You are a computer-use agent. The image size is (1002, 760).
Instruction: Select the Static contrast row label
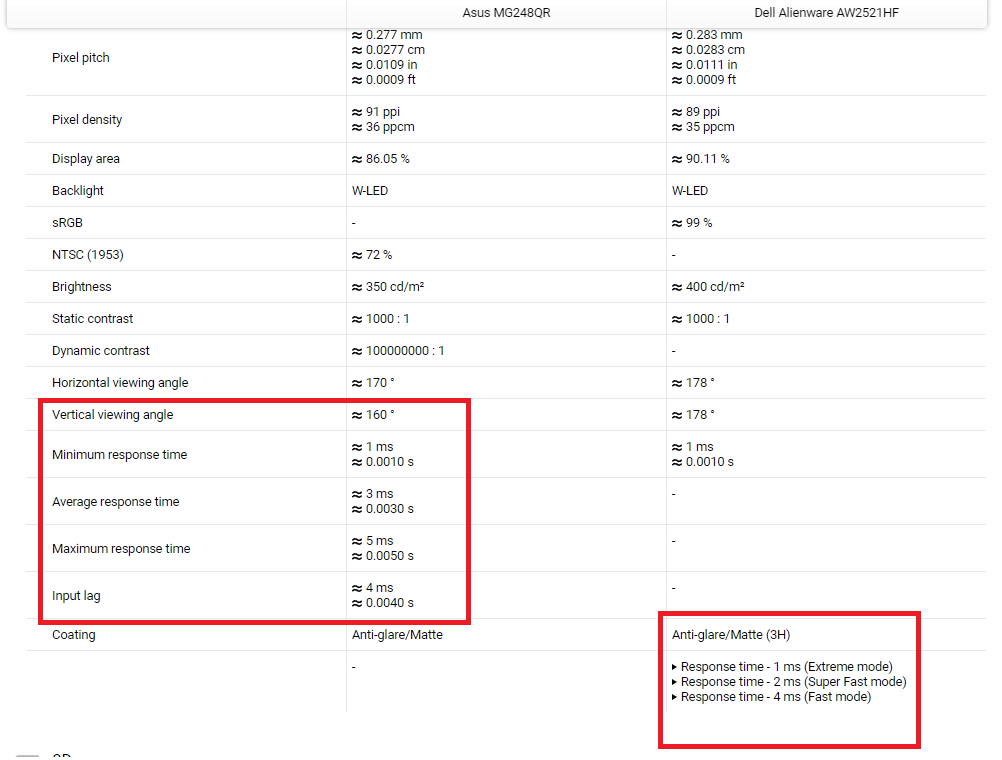click(93, 318)
